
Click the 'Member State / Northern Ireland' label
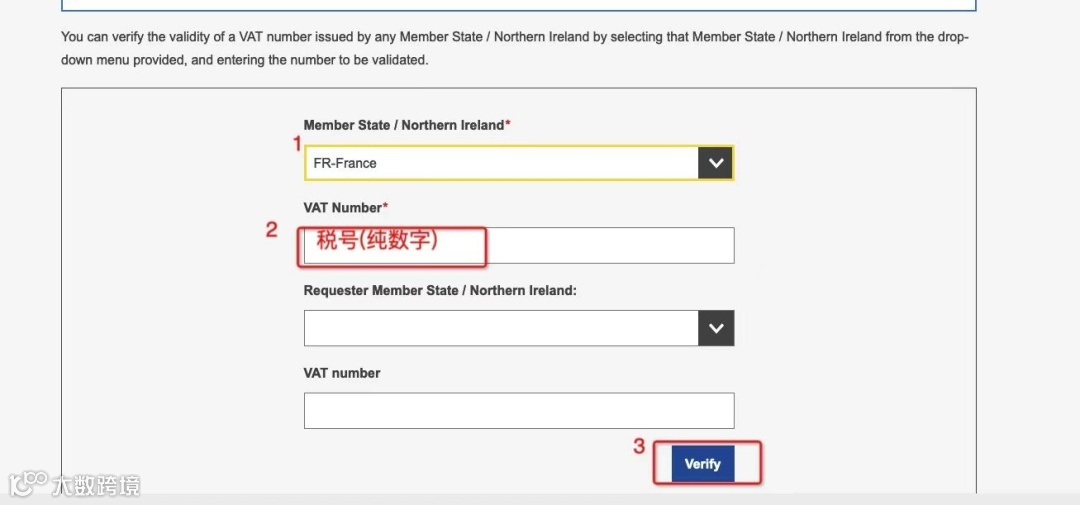pyautogui.click(x=404, y=125)
